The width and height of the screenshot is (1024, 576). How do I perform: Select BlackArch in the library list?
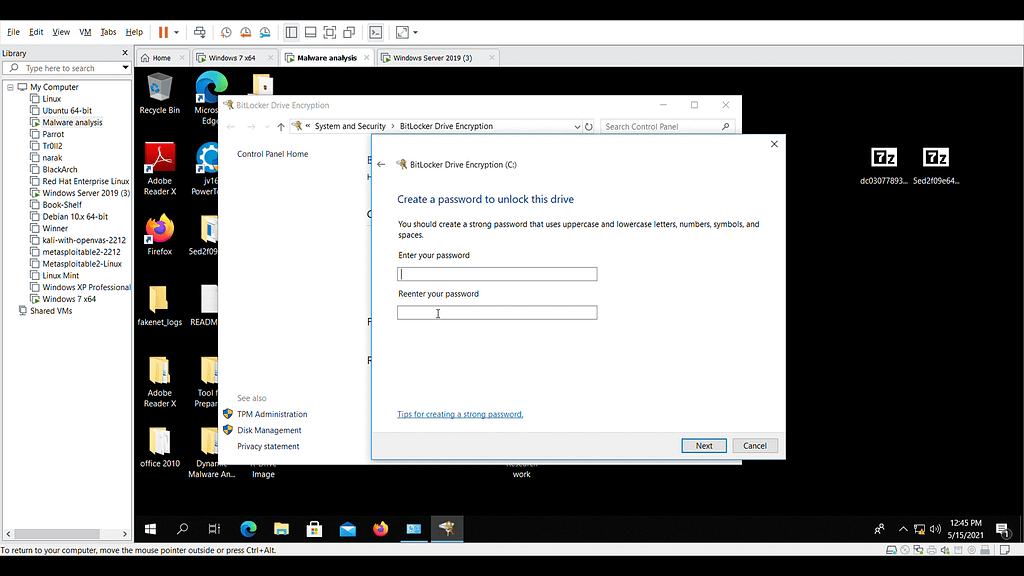tap(59, 170)
